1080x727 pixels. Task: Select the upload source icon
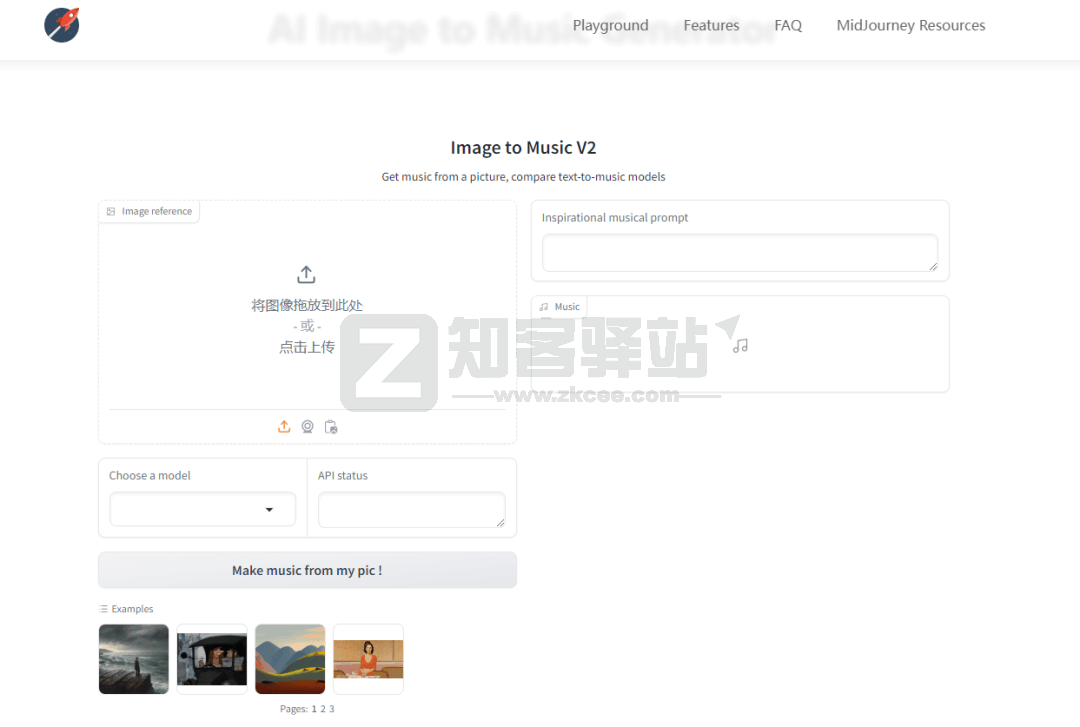tap(284, 427)
